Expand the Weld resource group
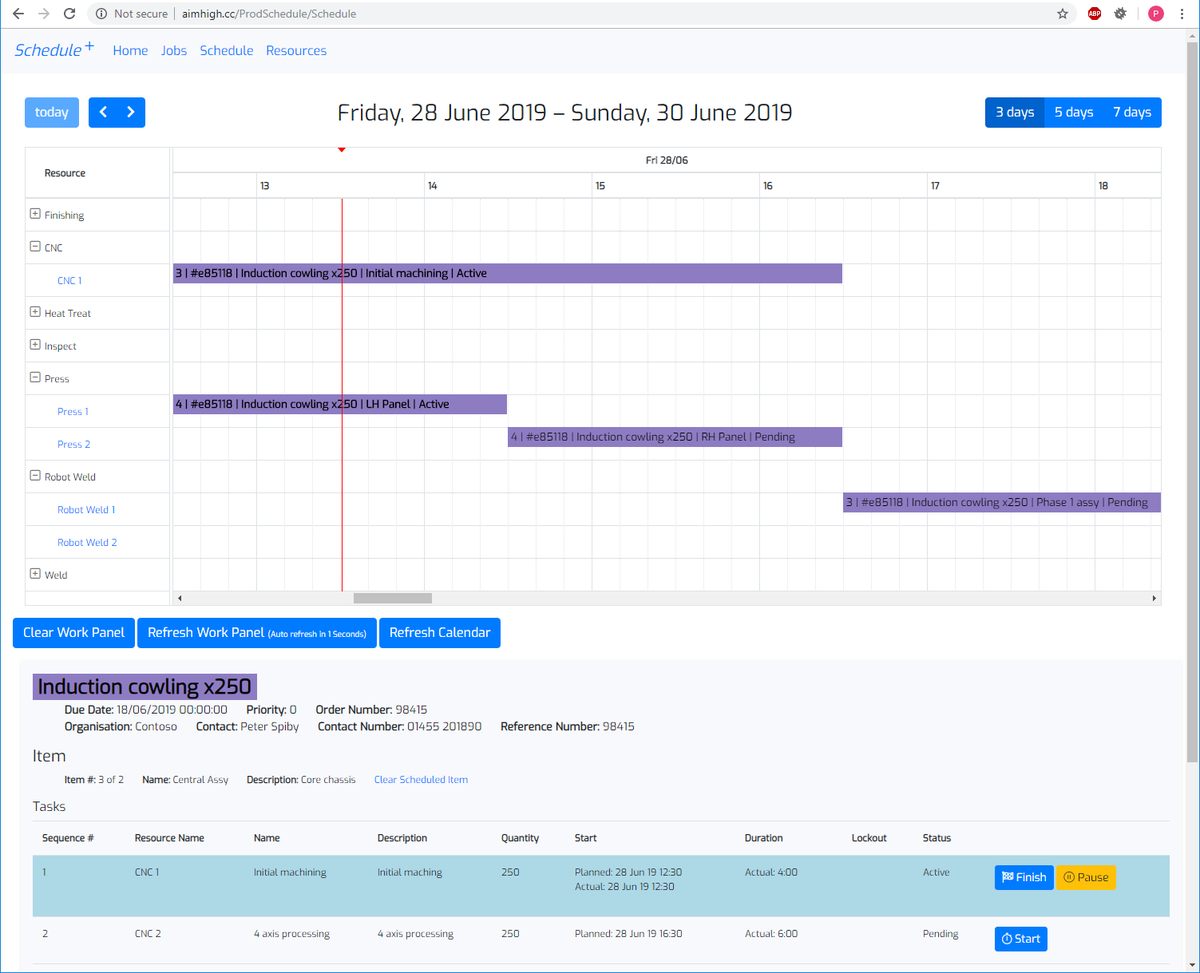Viewport: 1200px width, 973px height. tap(34, 574)
